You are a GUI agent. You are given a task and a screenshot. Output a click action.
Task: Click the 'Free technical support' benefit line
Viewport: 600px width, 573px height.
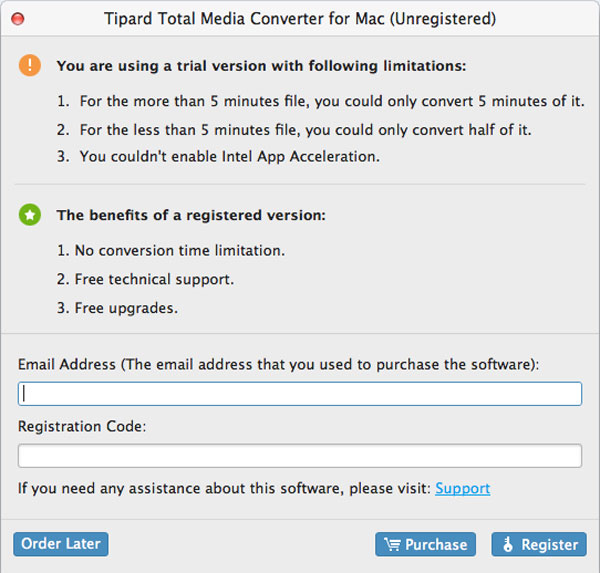point(145,279)
